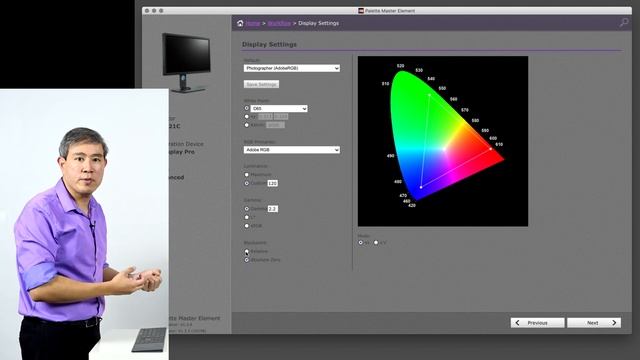
Task: Click the Workflow breadcrumb link
Action: point(279,23)
